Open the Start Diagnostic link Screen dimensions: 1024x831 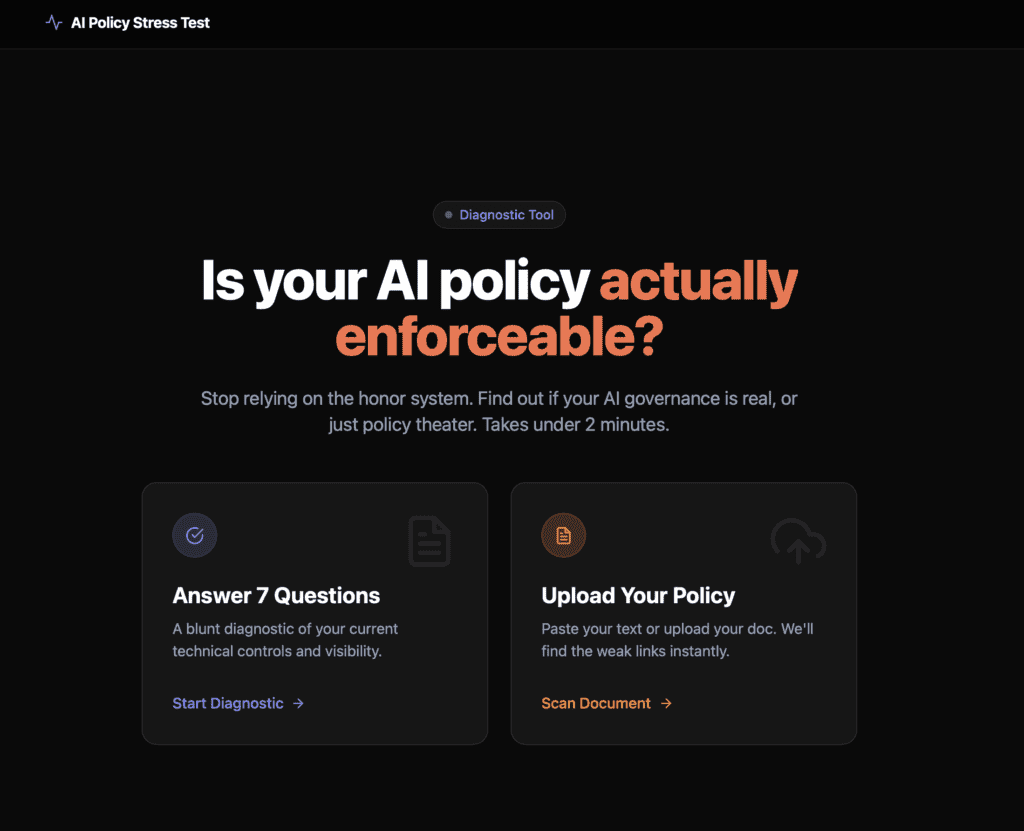coord(228,703)
